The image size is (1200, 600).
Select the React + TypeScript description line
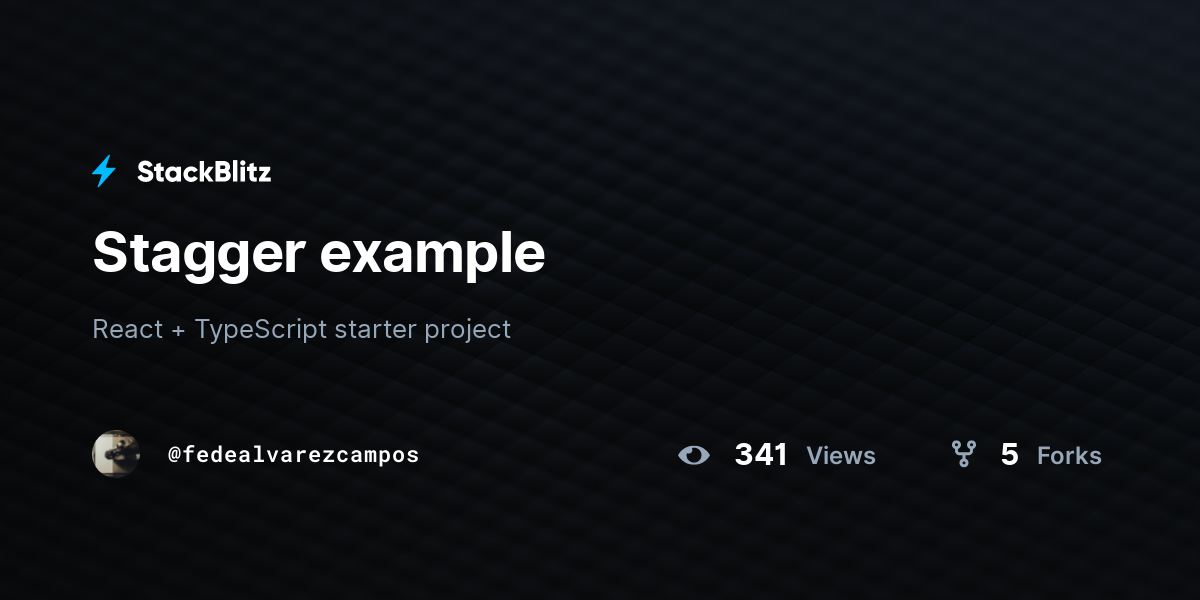click(302, 329)
